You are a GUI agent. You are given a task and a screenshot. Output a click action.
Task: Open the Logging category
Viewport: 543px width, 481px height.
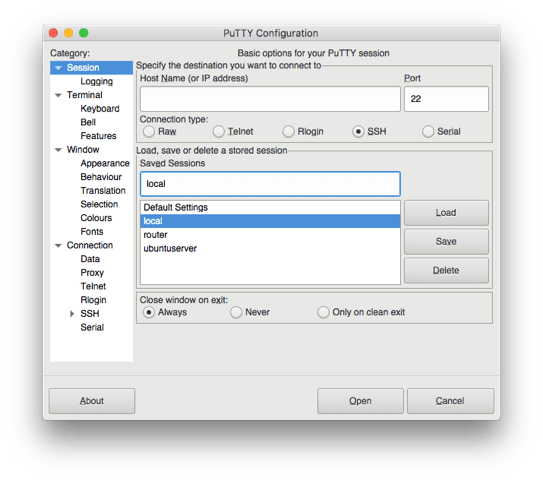point(97,81)
